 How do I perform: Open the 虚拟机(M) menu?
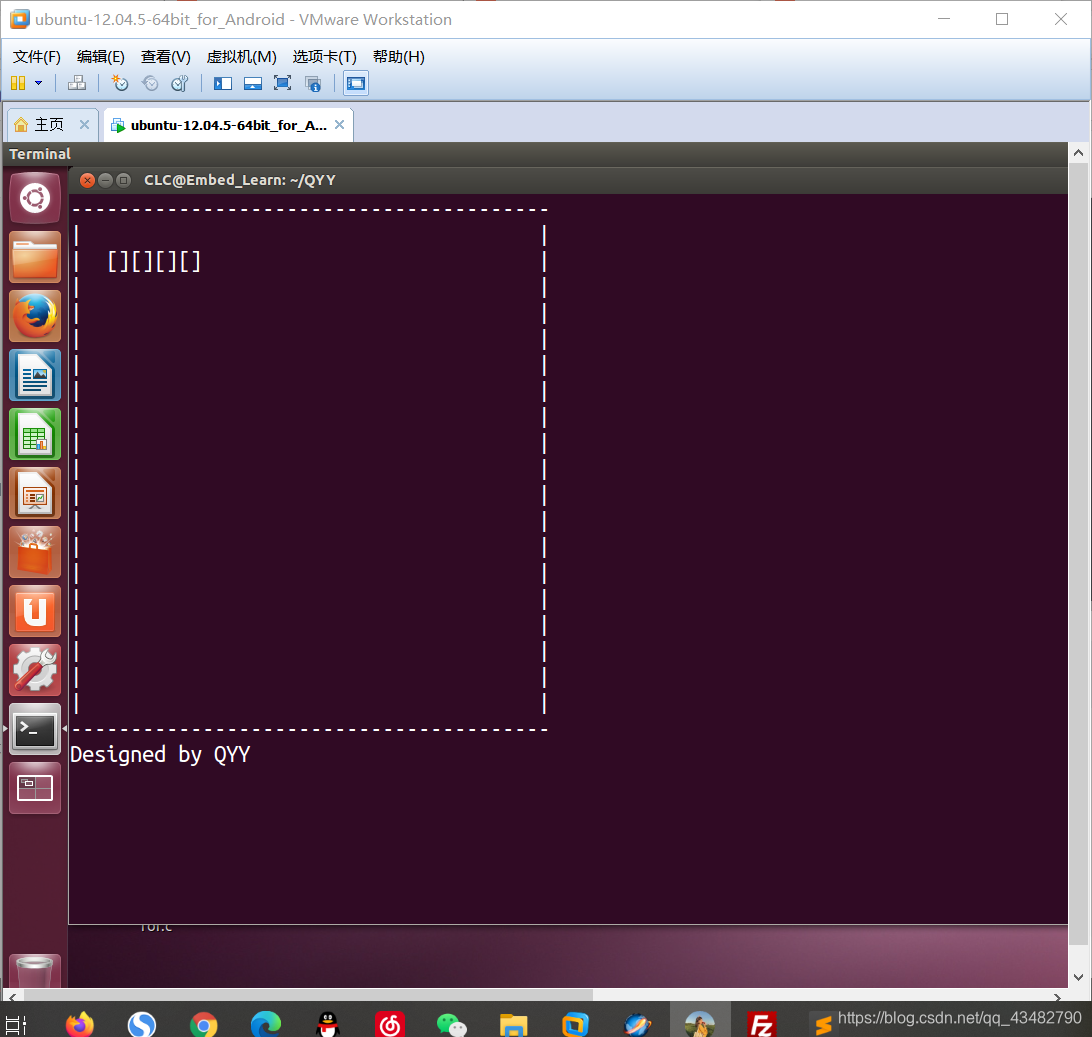point(242,56)
